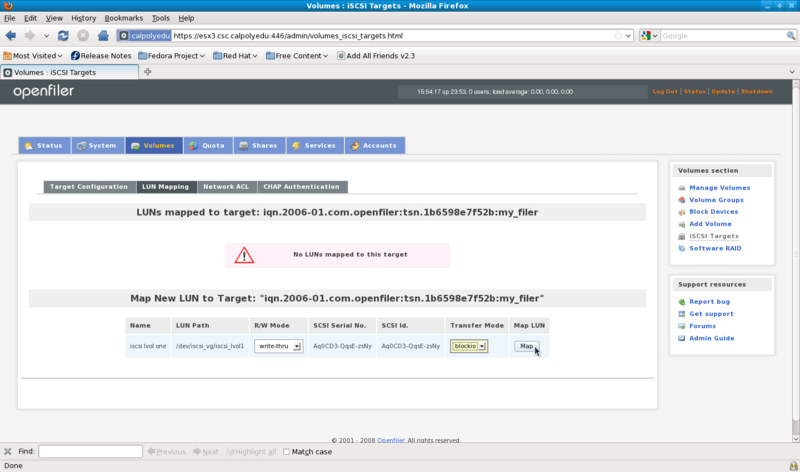Open the Transfer Mode blockio dropdown
Image resolution: width=800 pixels, height=472 pixels.
[468, 346]
